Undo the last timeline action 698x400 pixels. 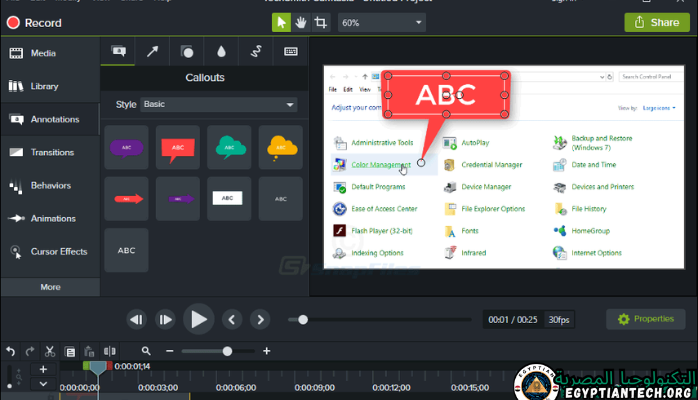(x=11, y=351)
